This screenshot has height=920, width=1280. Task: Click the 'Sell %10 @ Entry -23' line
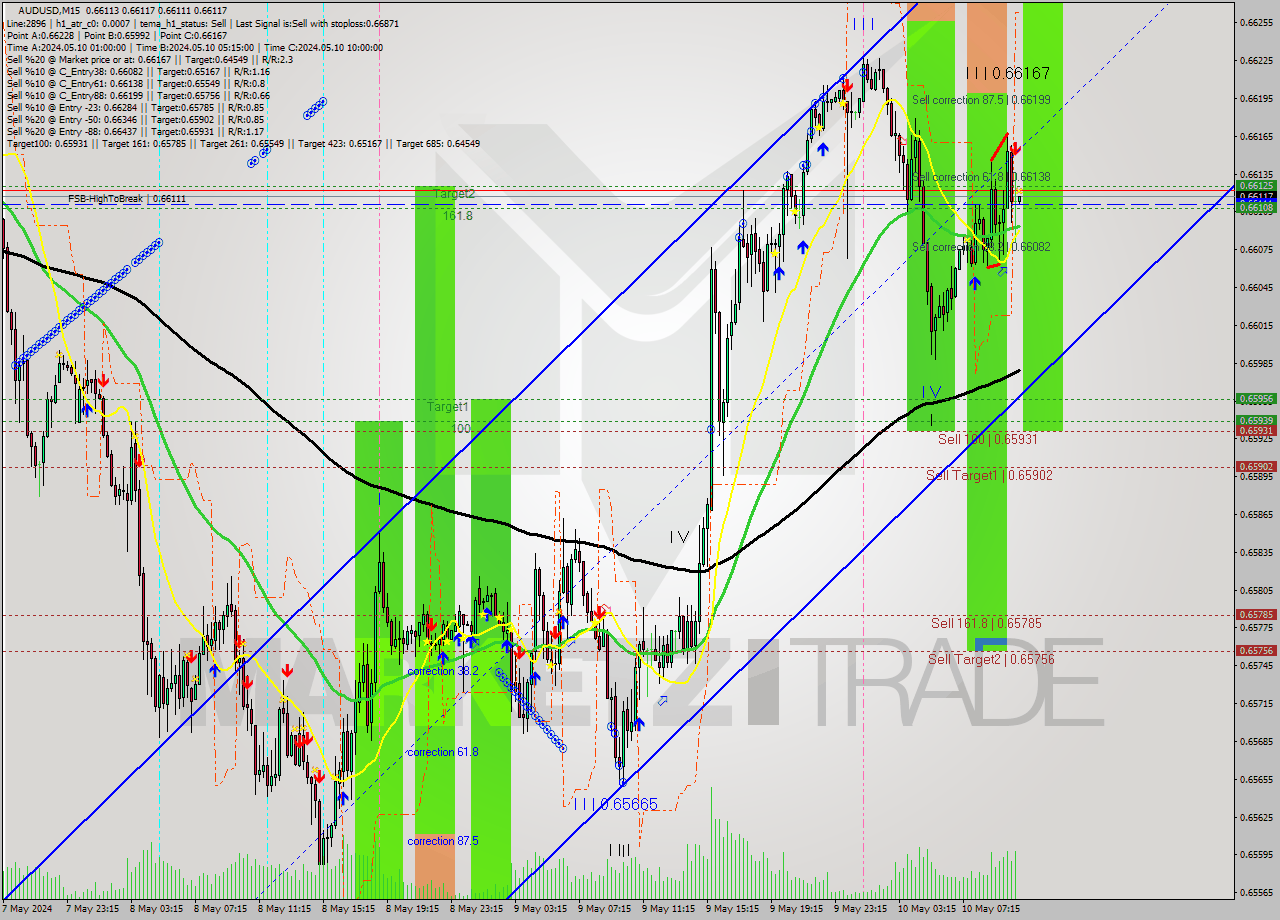pyautogui.click(x=135, y=108)
